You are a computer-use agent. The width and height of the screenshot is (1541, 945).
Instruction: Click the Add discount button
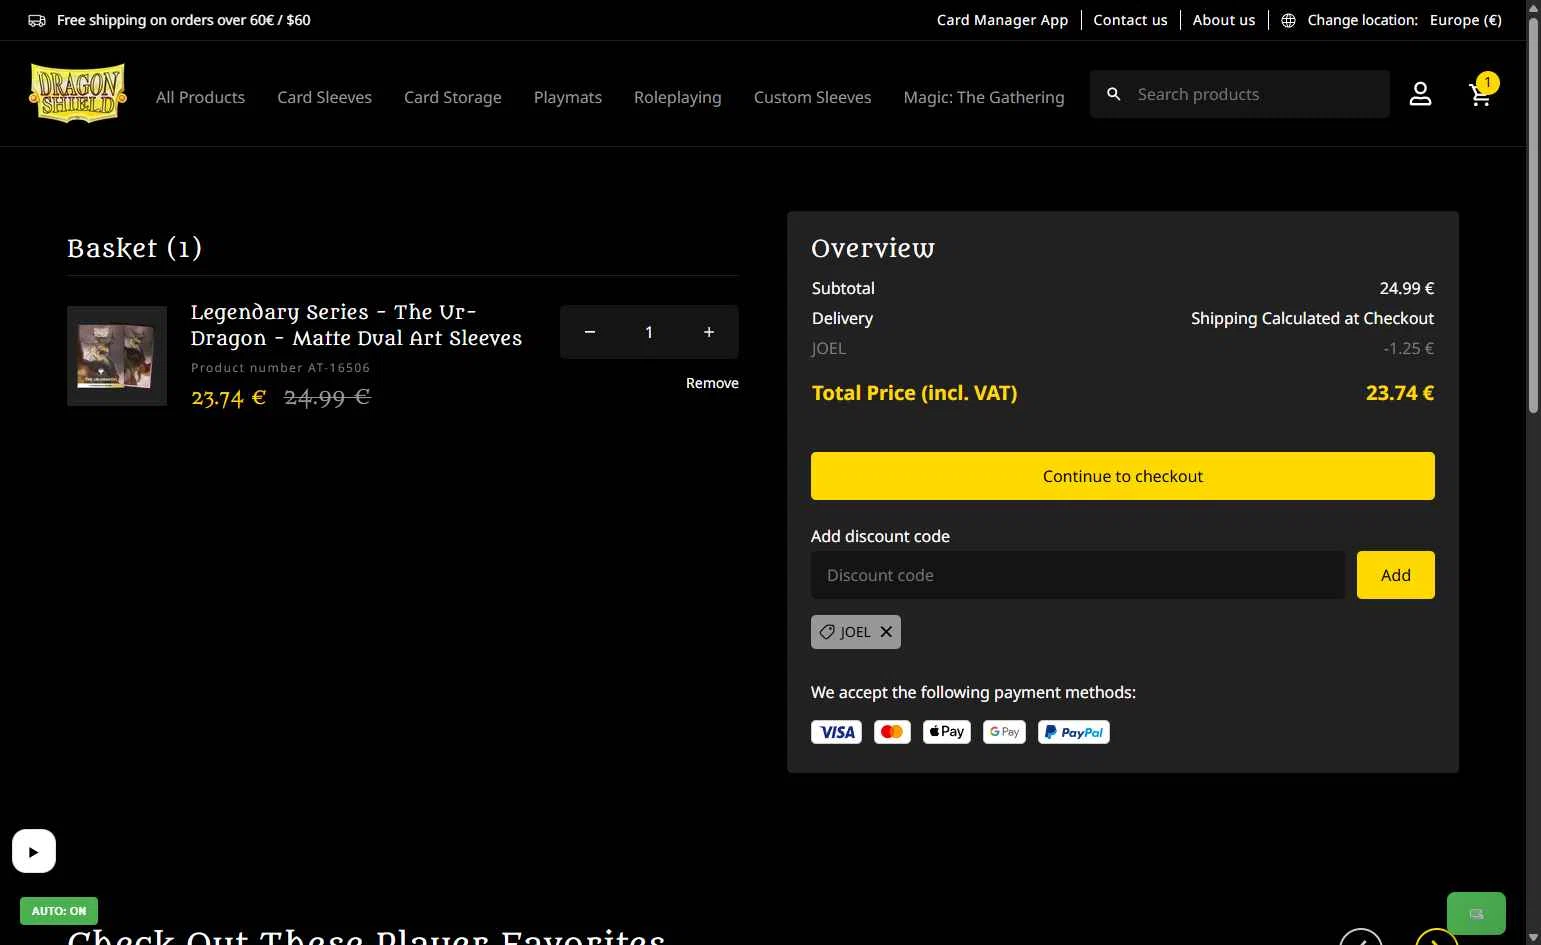tap(1396, 575)
